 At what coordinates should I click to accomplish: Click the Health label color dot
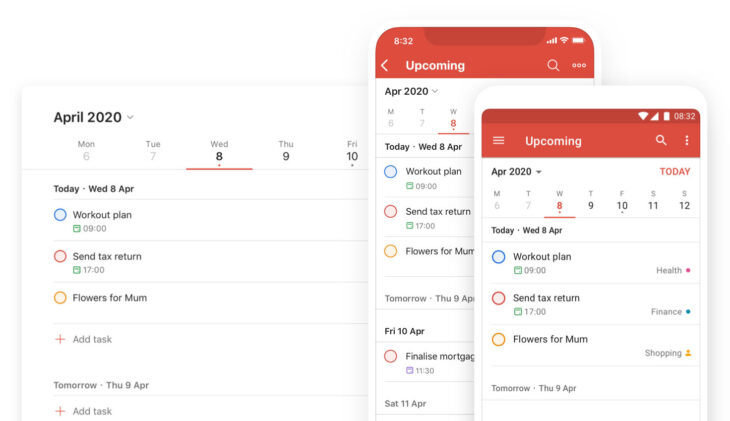click(688, 270)
